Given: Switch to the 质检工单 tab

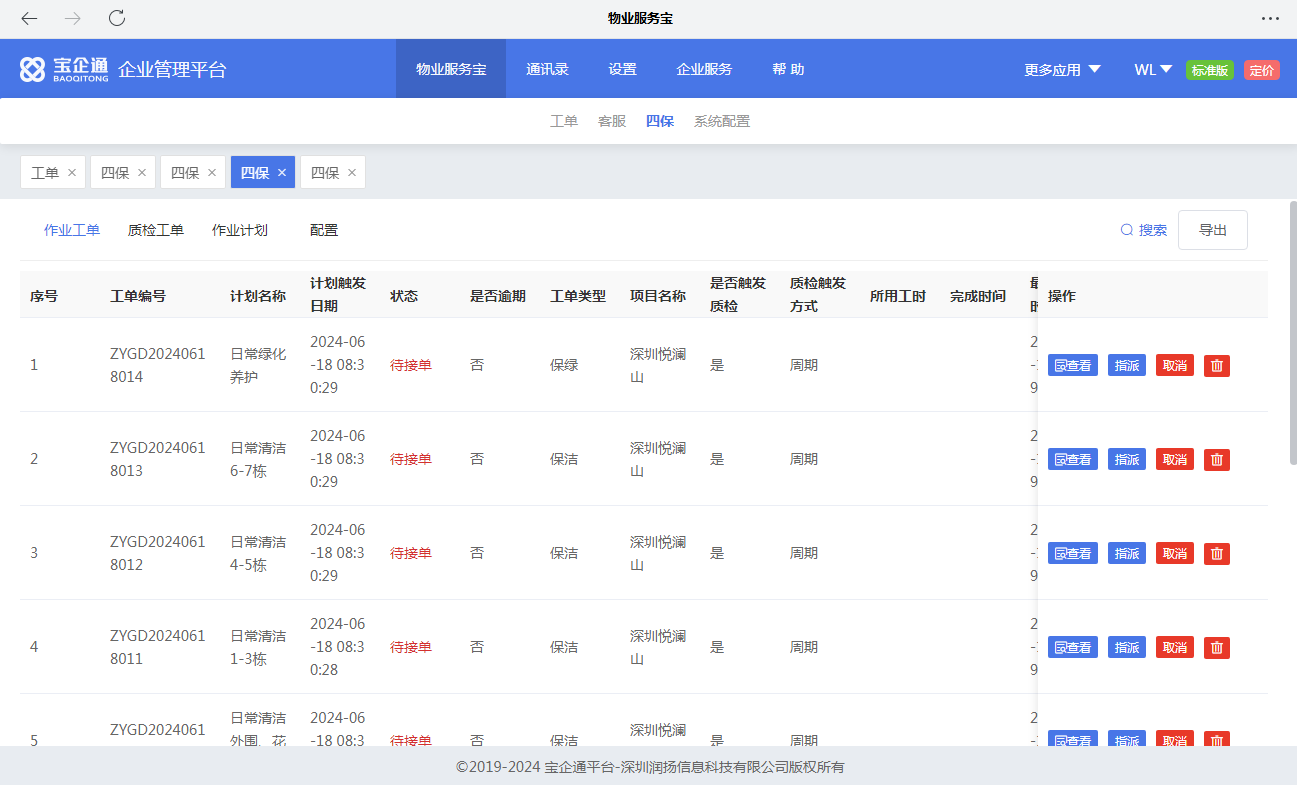Looking at the screenshot, I should pyautogui.click(x=156, y=230).
